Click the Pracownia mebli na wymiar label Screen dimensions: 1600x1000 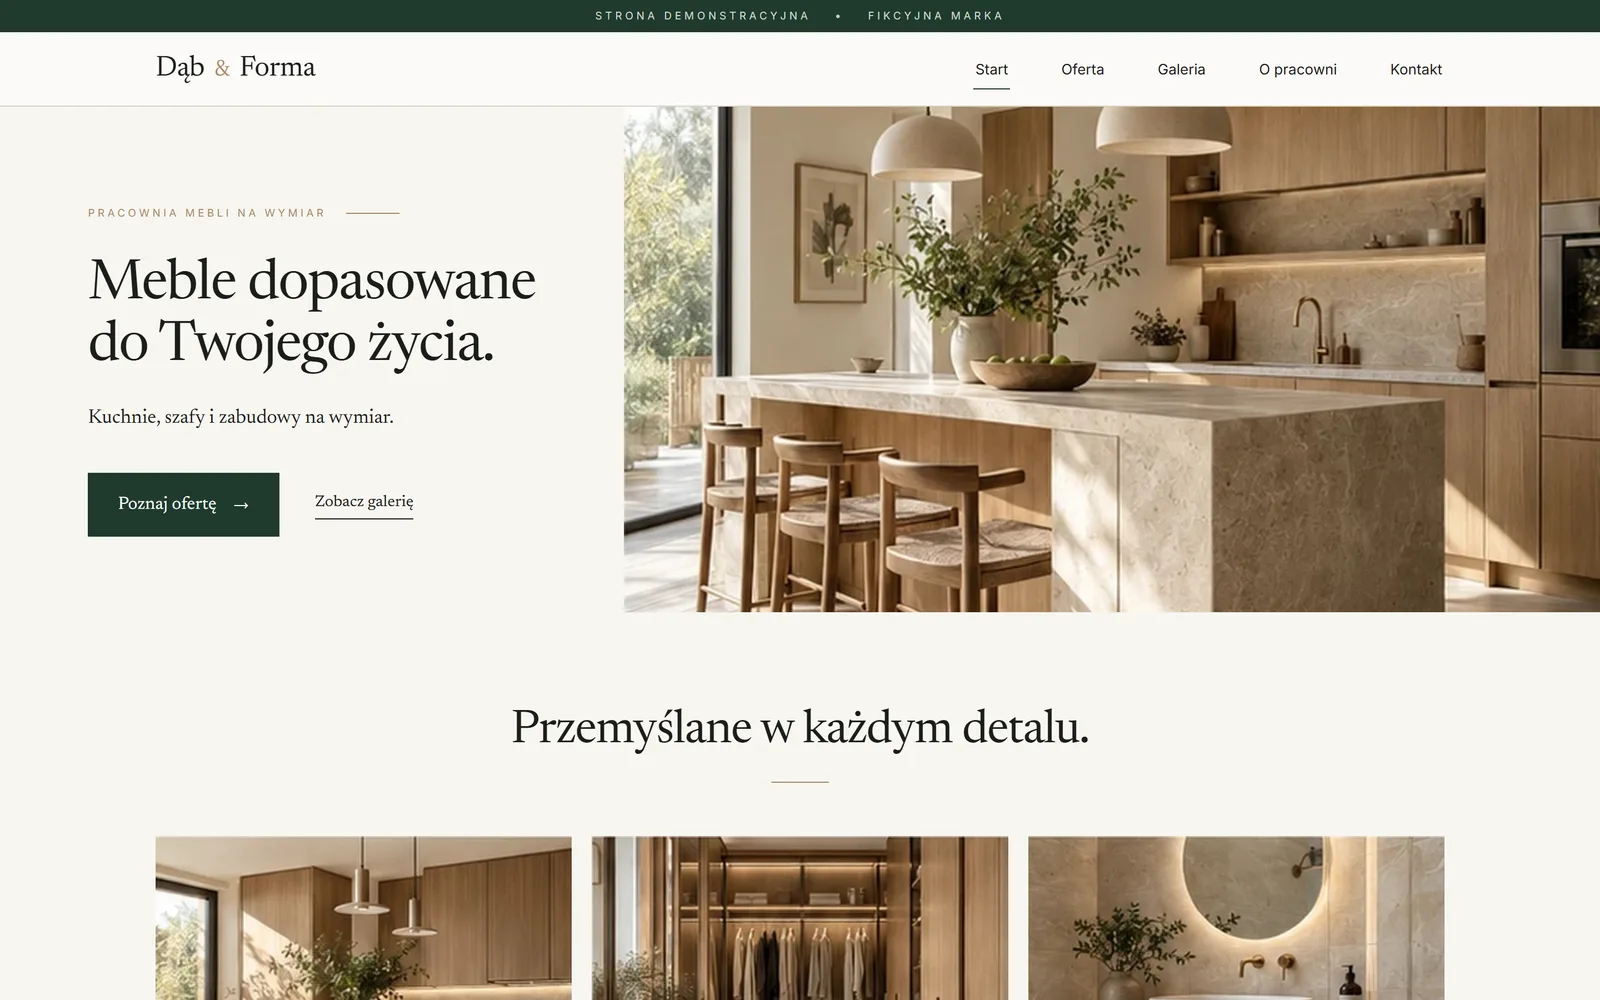[207, 213]
